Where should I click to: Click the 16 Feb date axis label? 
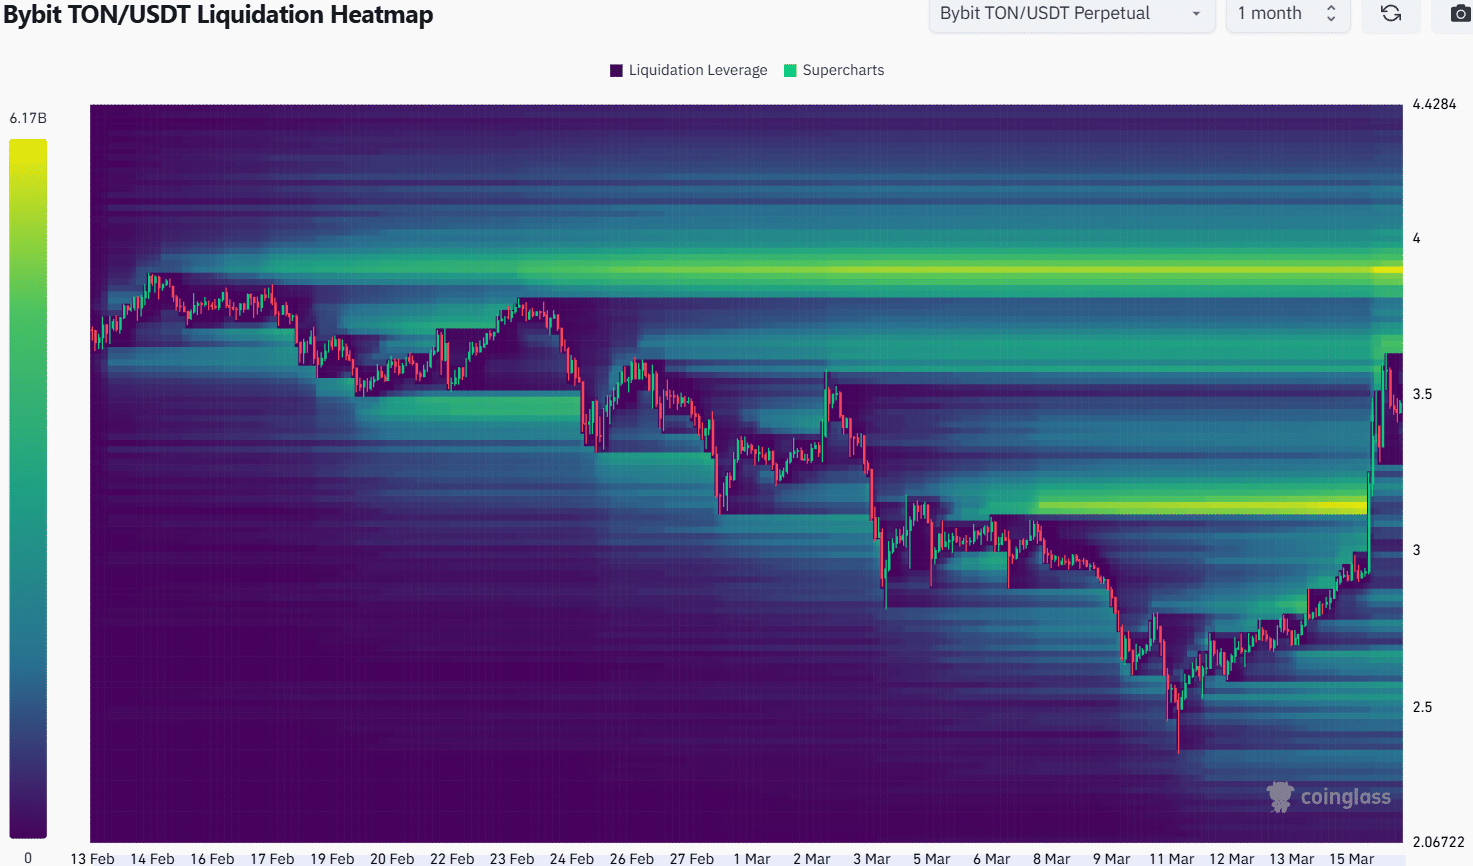click(x=212, y=858)
